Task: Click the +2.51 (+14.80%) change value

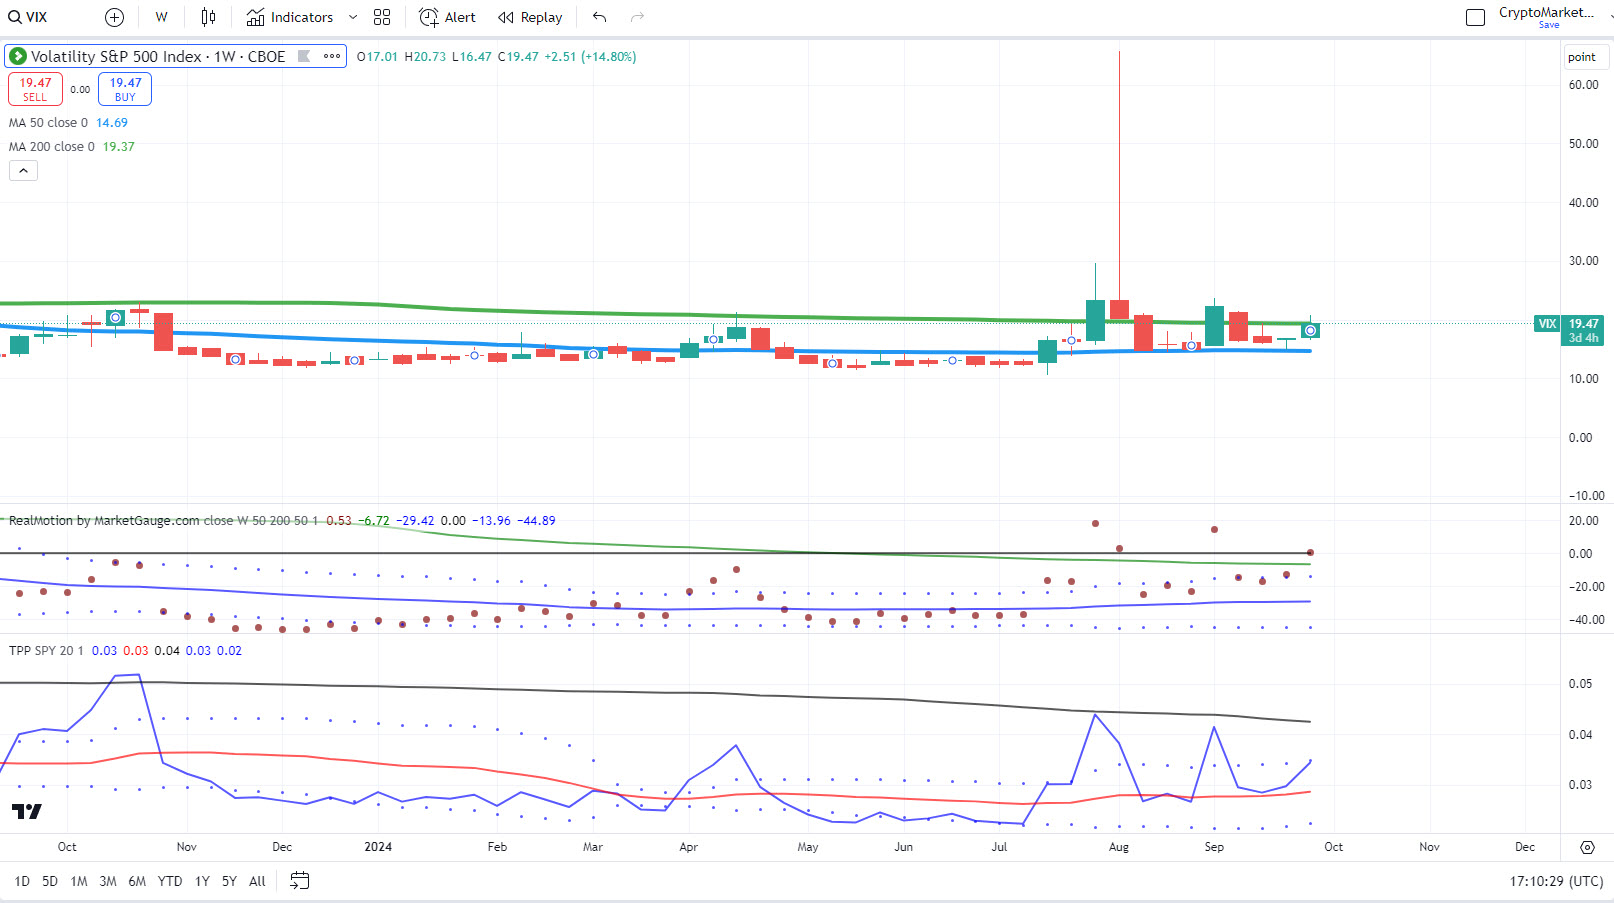Action: click(590, 57)
